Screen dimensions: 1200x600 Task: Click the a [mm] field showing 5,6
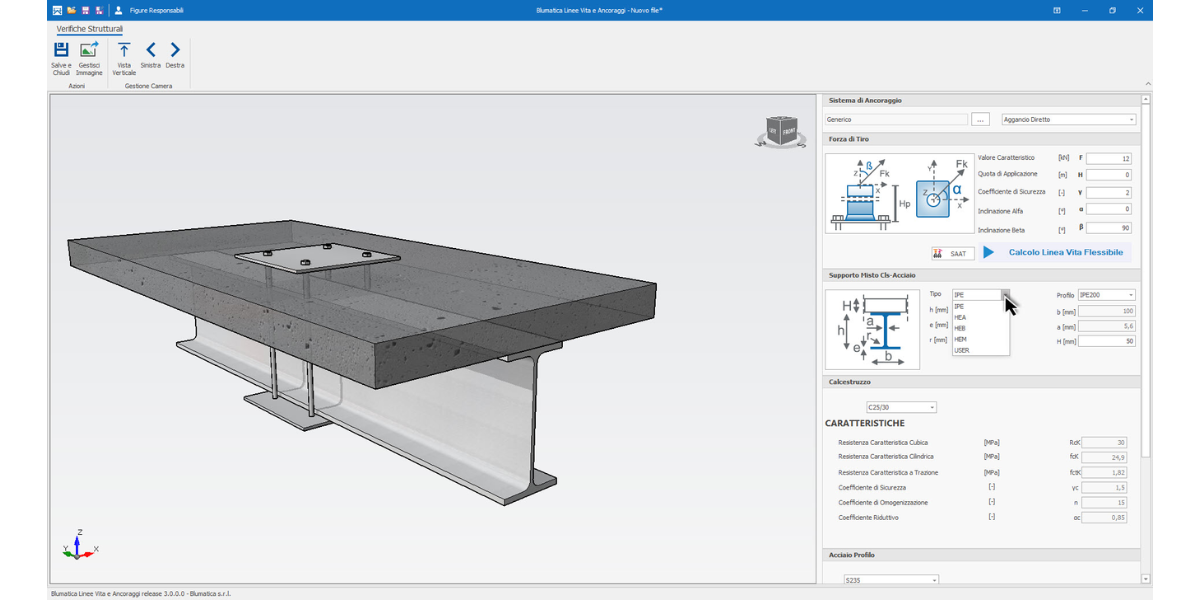(1107, 326)
